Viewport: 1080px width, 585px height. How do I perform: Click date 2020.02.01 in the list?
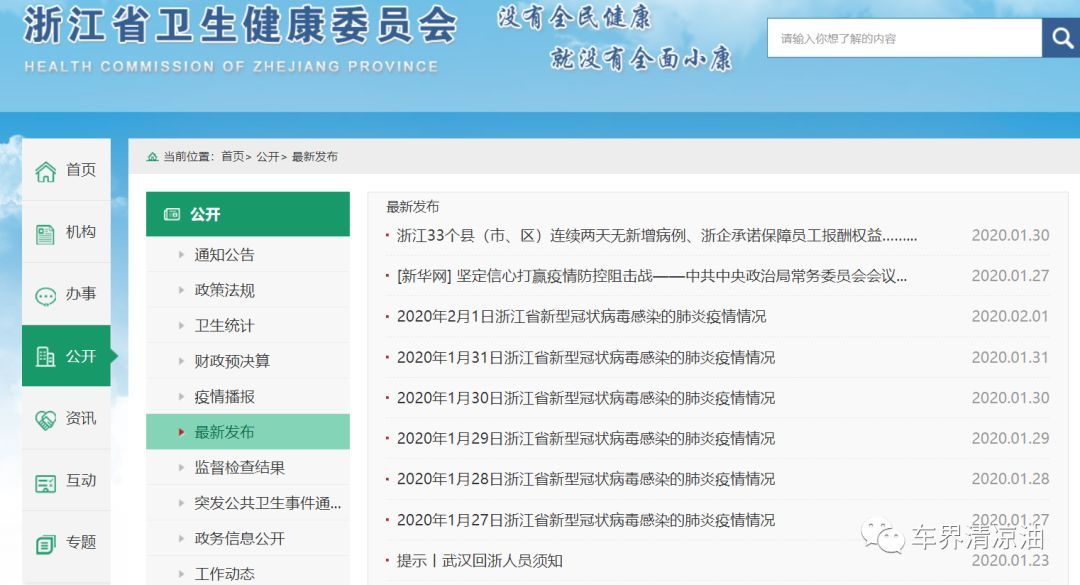[1010, 316]
